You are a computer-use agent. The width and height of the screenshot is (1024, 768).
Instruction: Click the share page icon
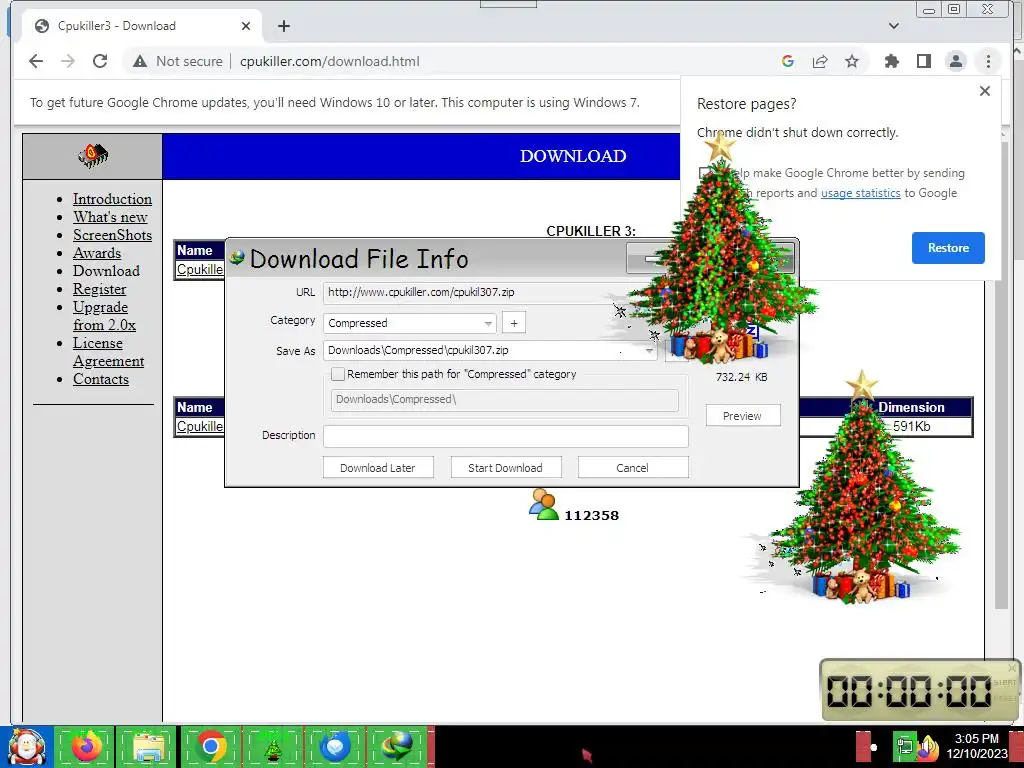pyautogui.click(x=820, y=61)
